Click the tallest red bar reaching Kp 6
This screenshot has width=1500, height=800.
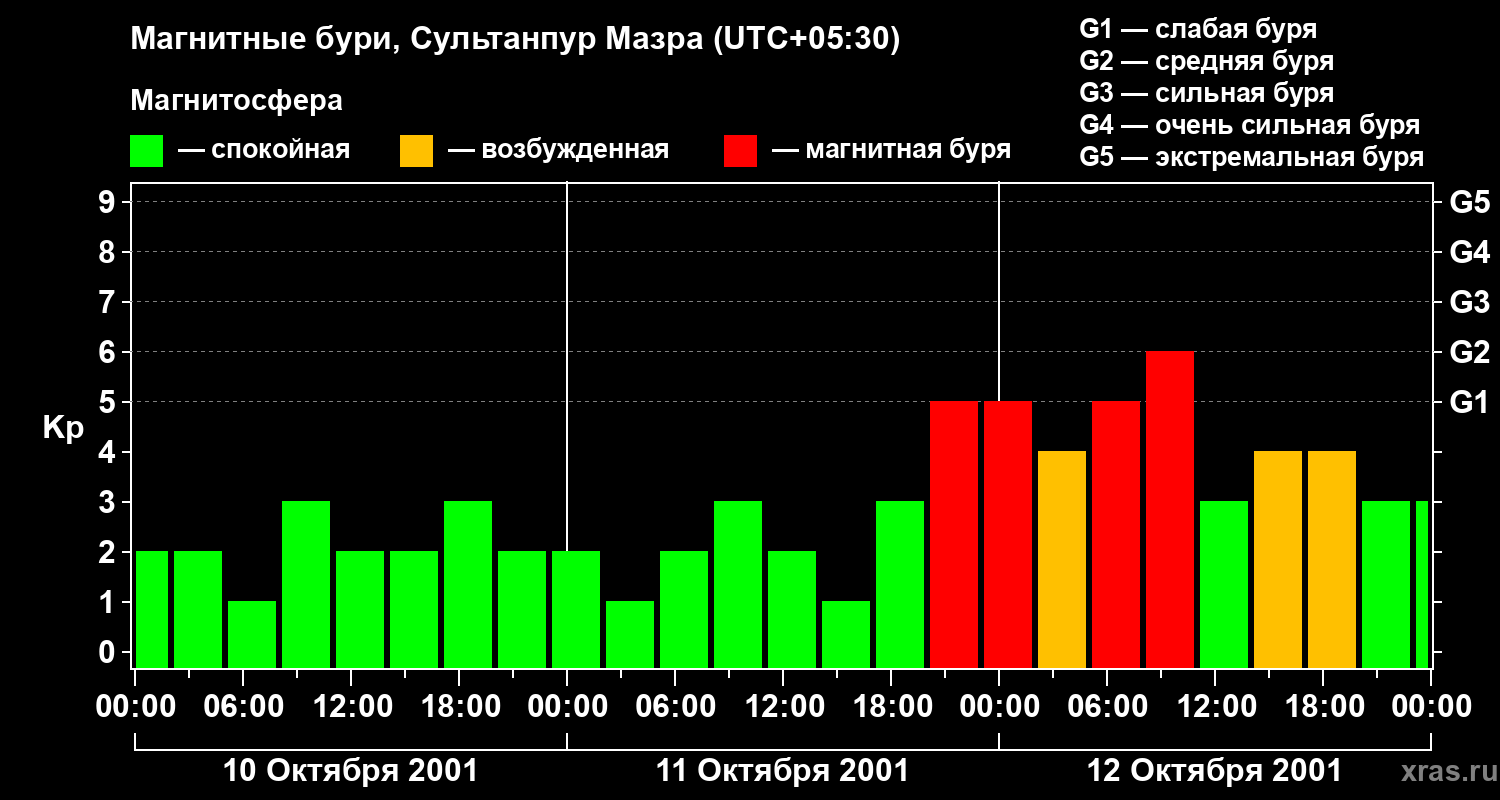pos(1170,510)
